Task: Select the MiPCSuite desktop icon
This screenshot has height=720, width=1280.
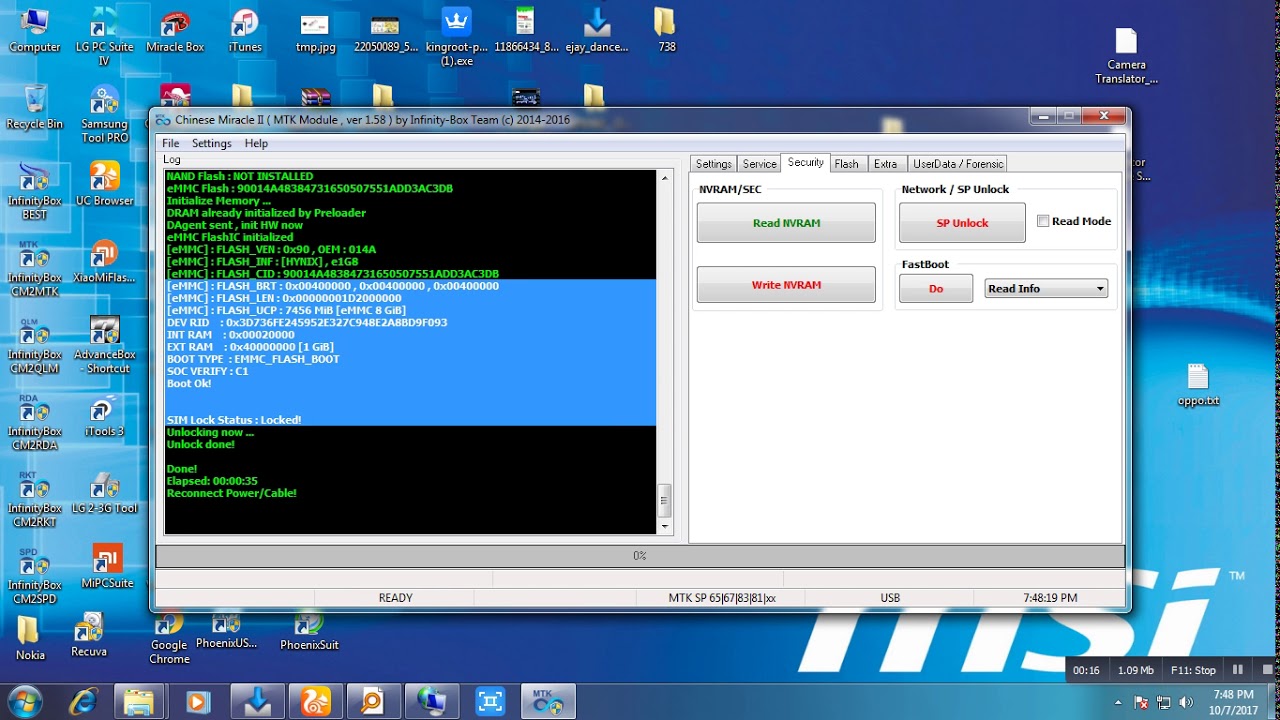Action: tap(107, 566)
